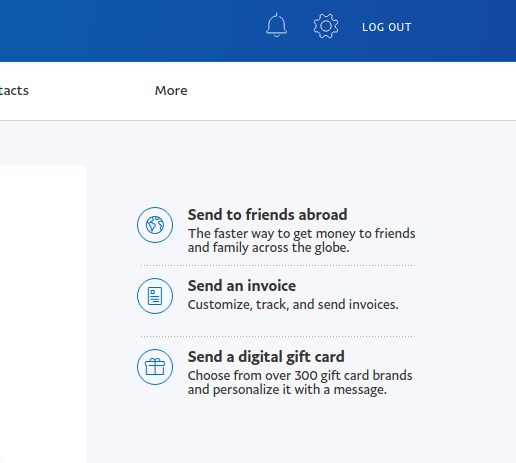Click the white card panel on the left
Screen dimensions: 516x463
tap(43, 313)
